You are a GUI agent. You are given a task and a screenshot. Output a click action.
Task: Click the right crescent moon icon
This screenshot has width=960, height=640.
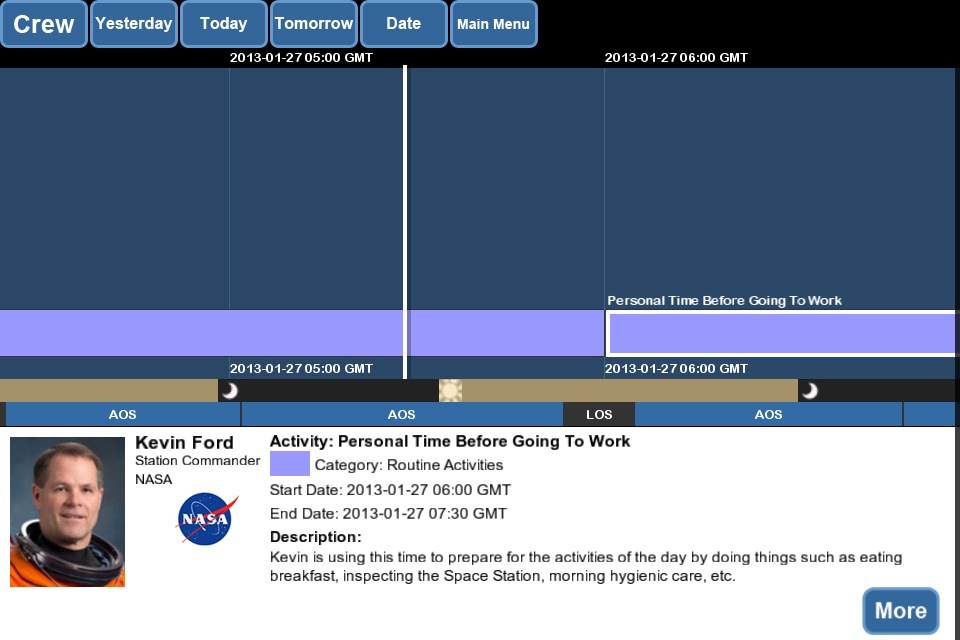[809, 391]
